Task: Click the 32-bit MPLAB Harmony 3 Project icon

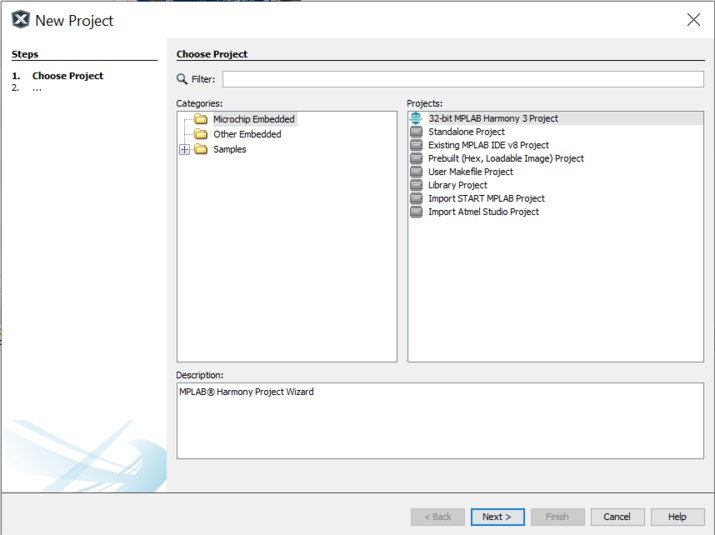Action: pyautogui.click(x=416, y=119)
